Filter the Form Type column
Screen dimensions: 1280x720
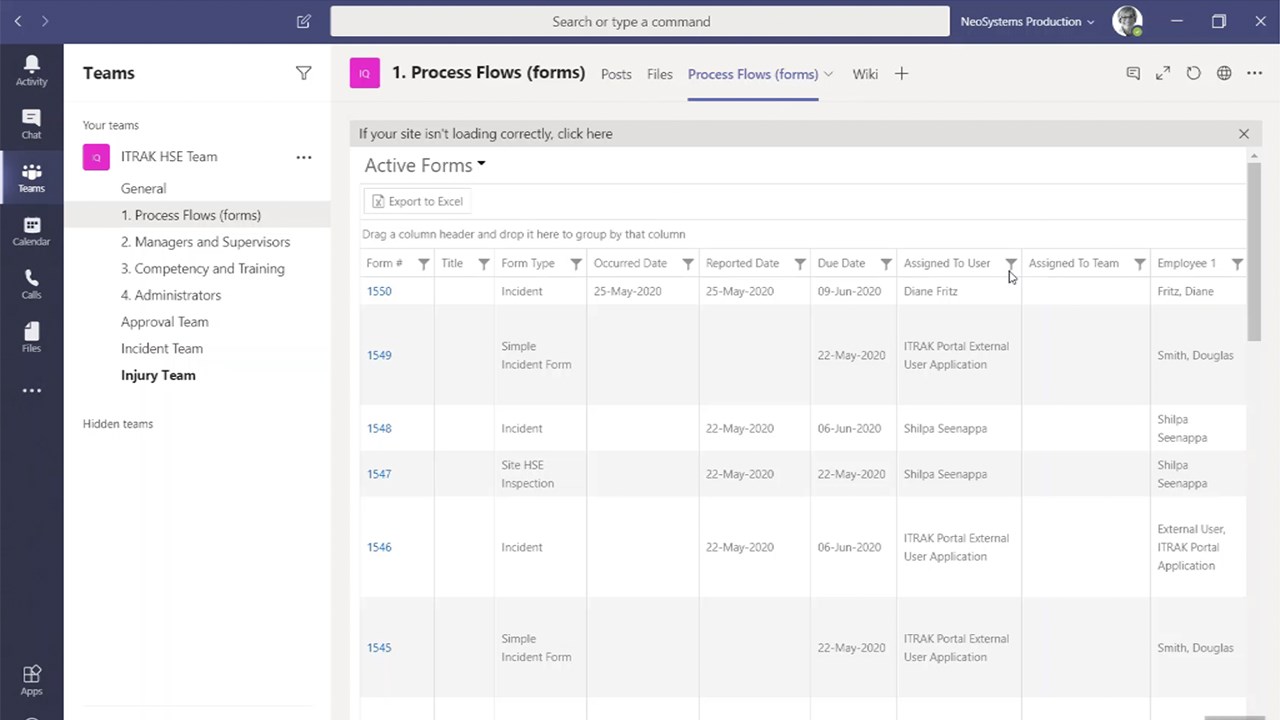(575, 264)
